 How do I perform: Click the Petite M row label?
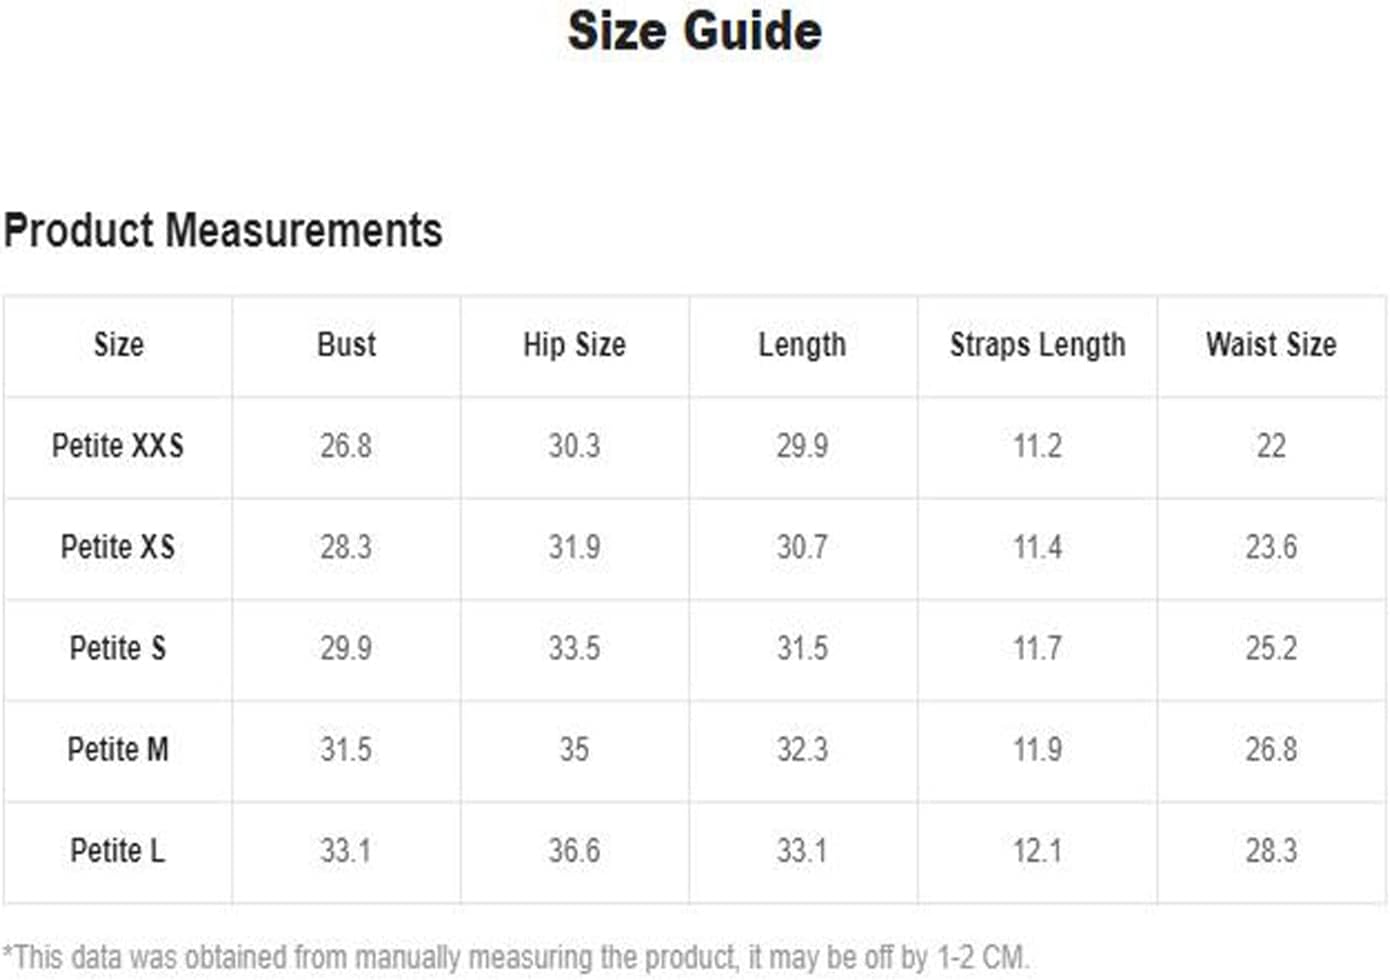pos(118,749)
